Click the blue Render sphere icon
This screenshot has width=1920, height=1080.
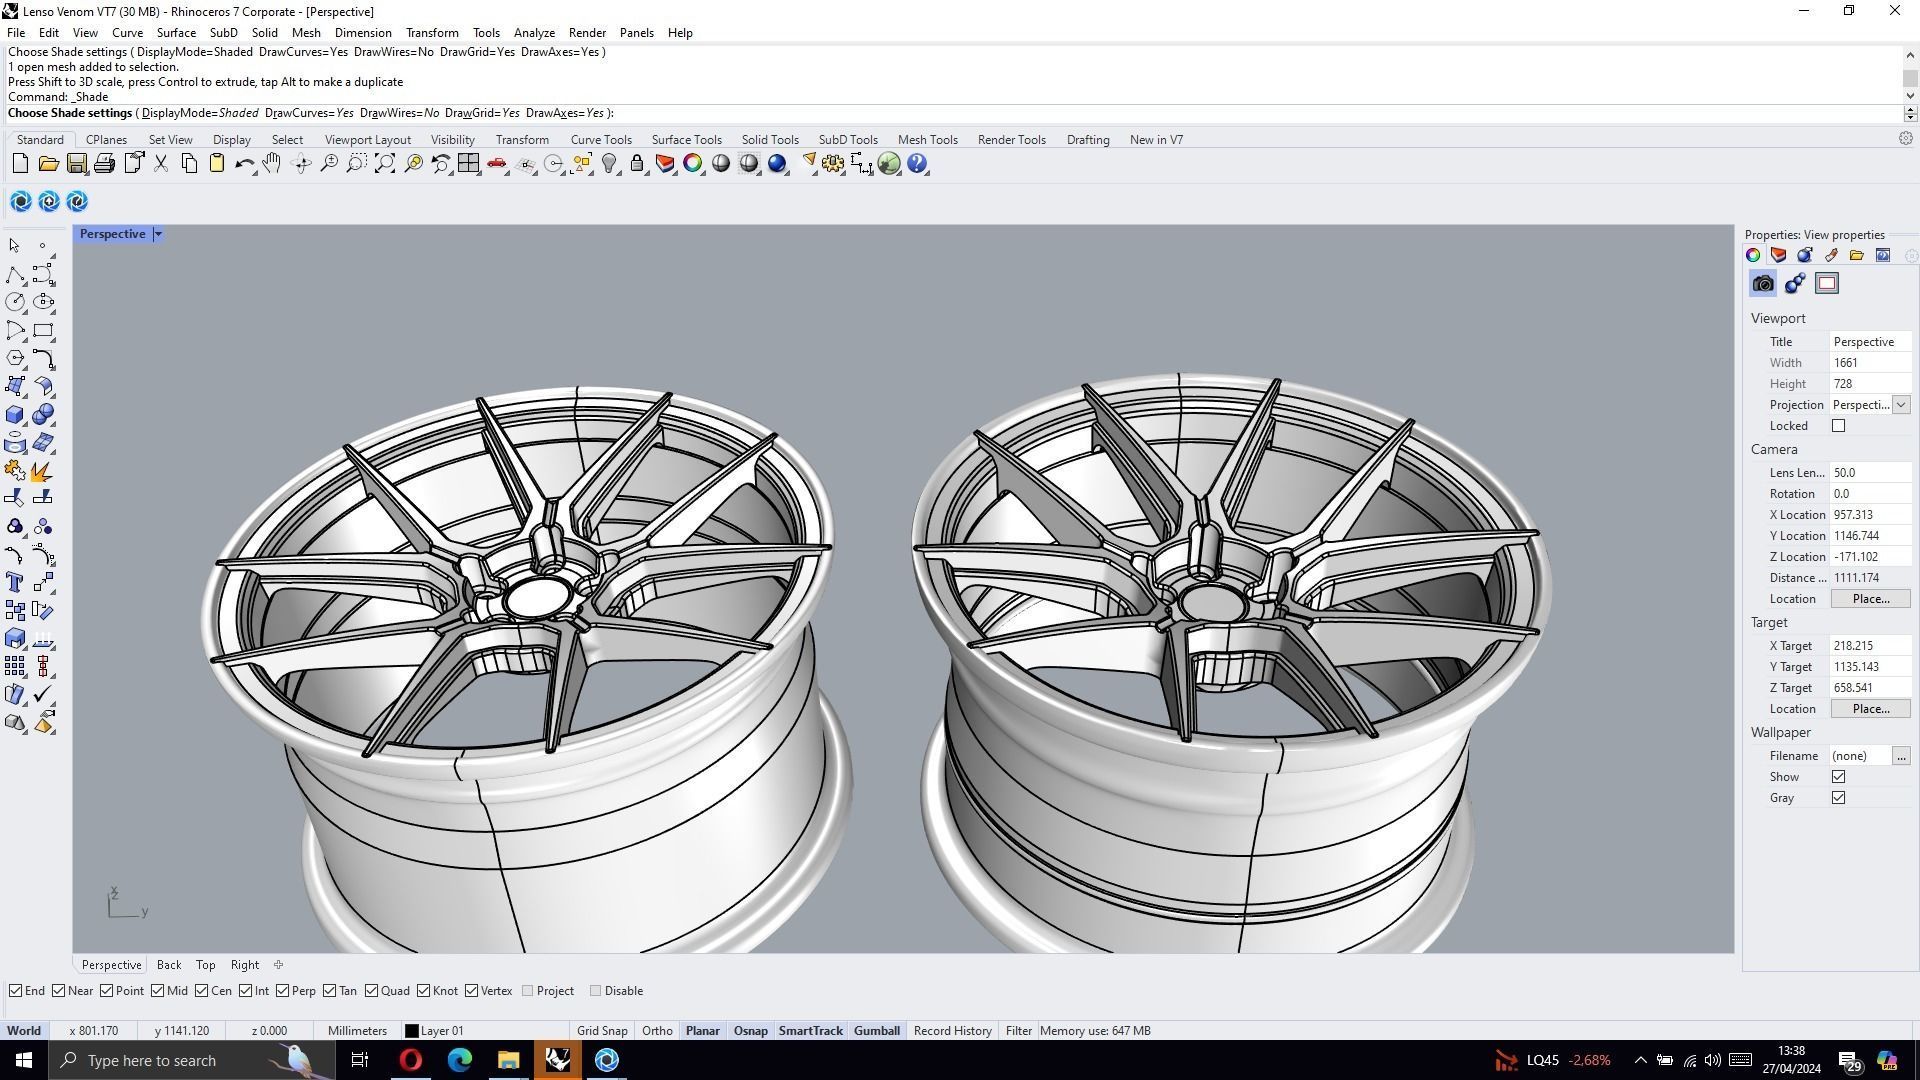[x=777, y=164]
